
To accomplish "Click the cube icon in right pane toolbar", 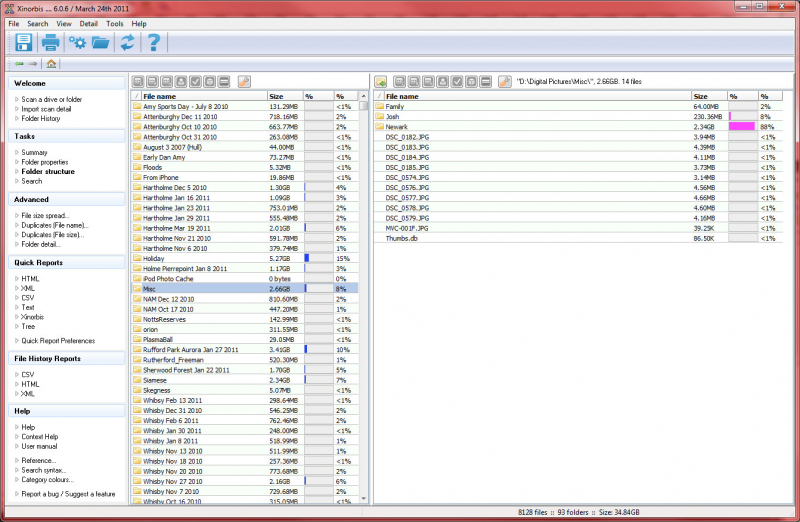I will 471,82.
